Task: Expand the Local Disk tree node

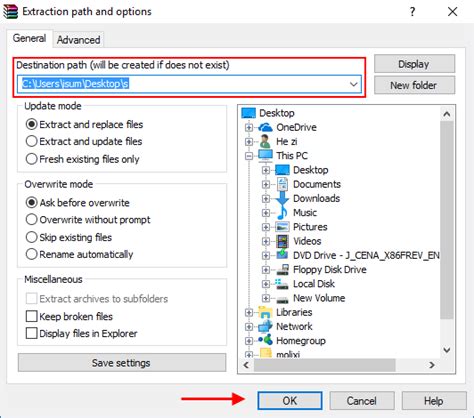Action: coord(266,284)
